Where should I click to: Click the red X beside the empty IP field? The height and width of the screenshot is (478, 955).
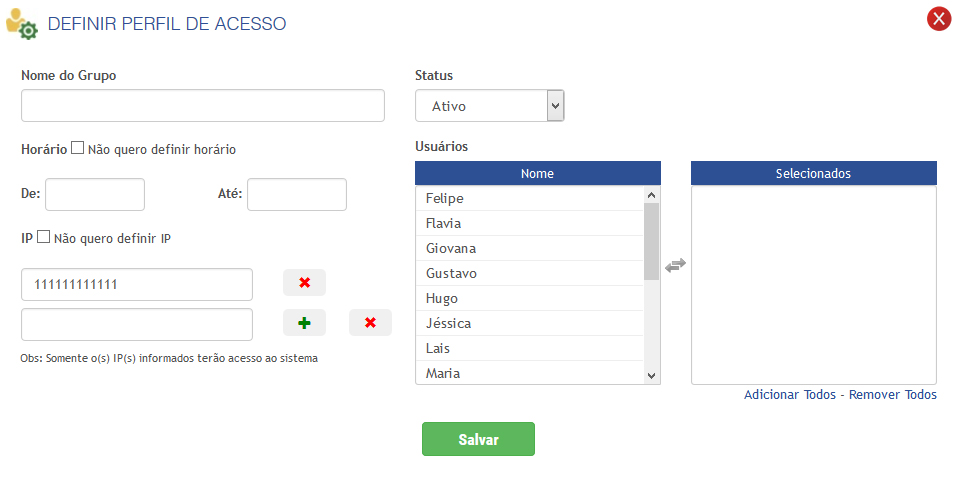click(x=370, y=323)
